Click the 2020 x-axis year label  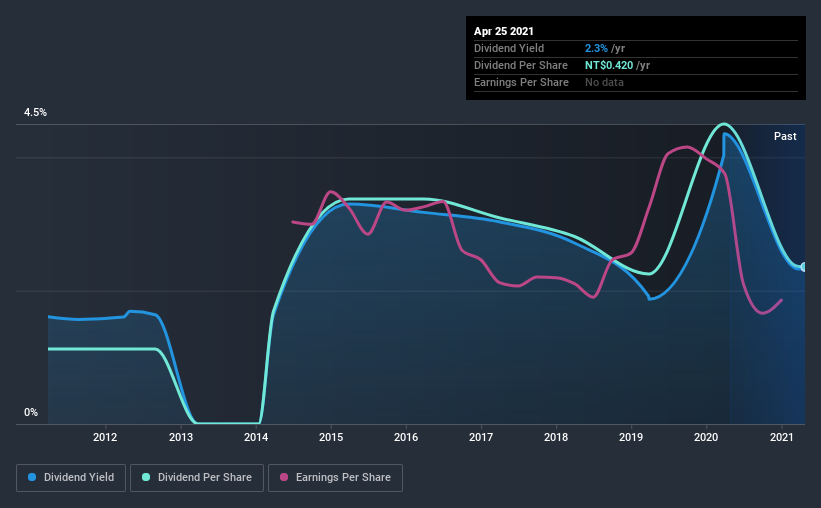(706, 437)
